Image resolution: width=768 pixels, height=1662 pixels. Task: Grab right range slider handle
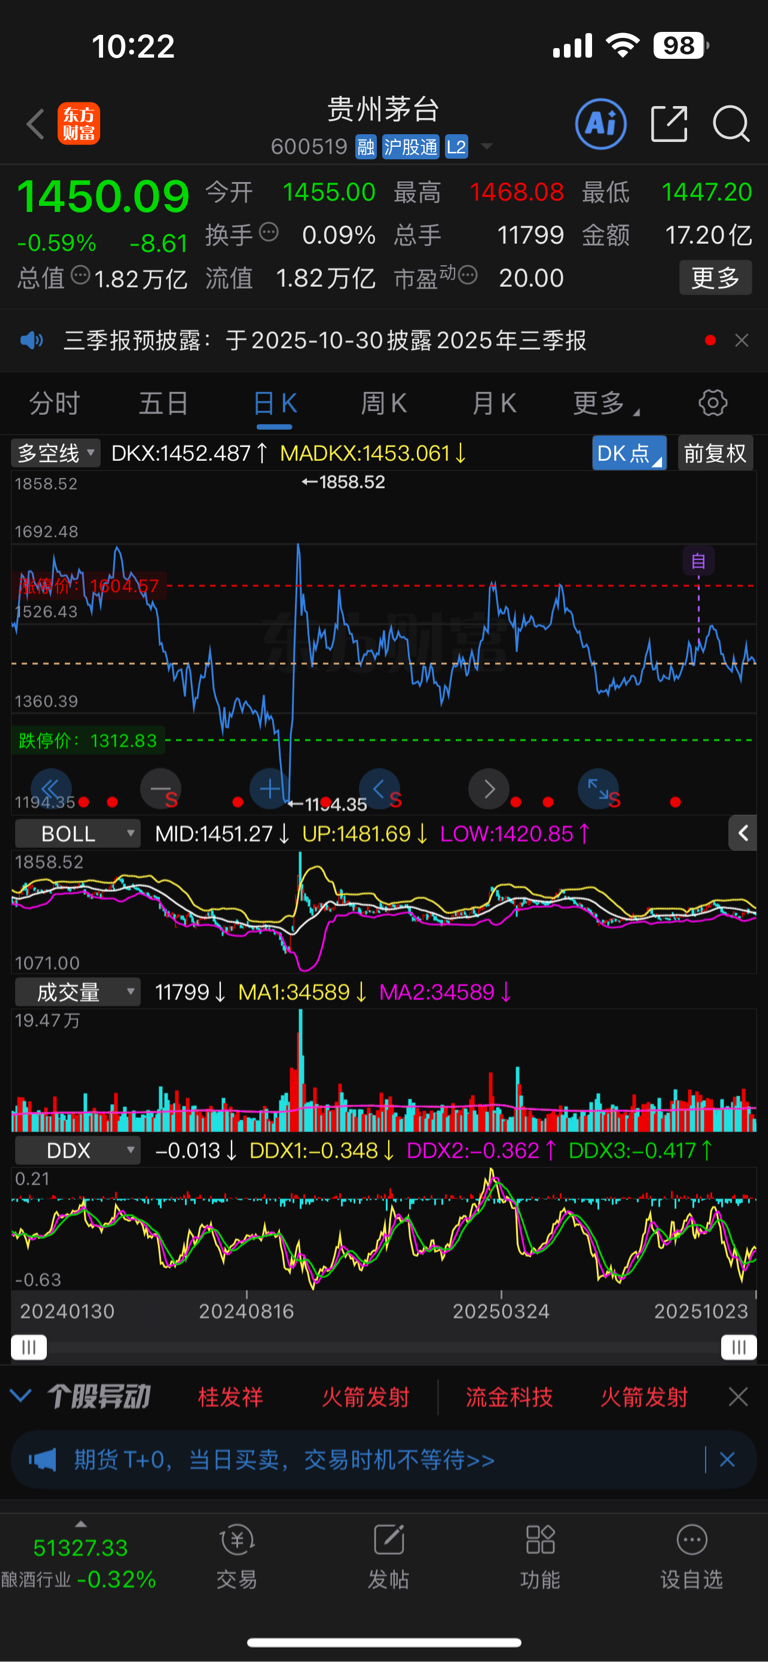point(739,1347)
